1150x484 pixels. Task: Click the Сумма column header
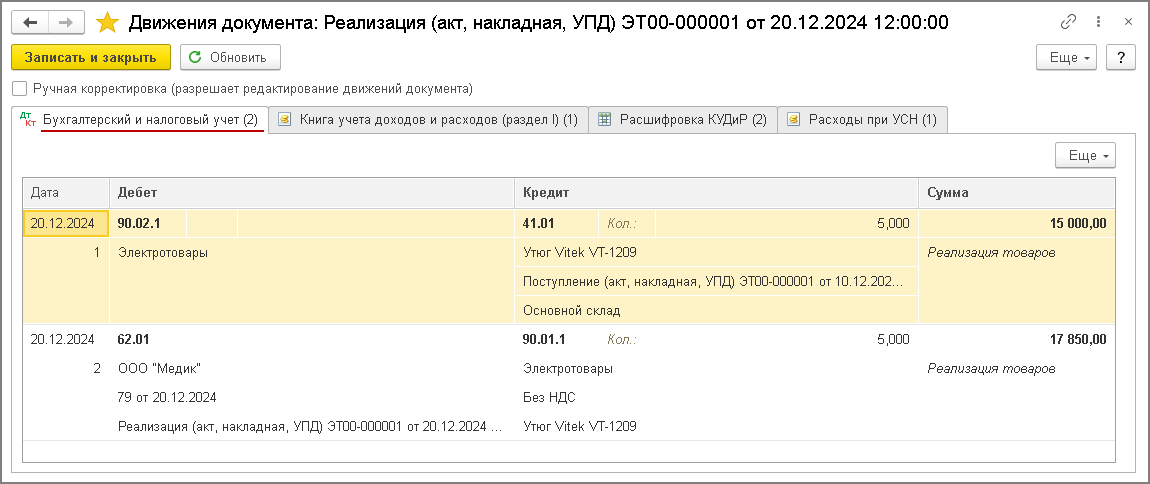[x=1015, y=192]
